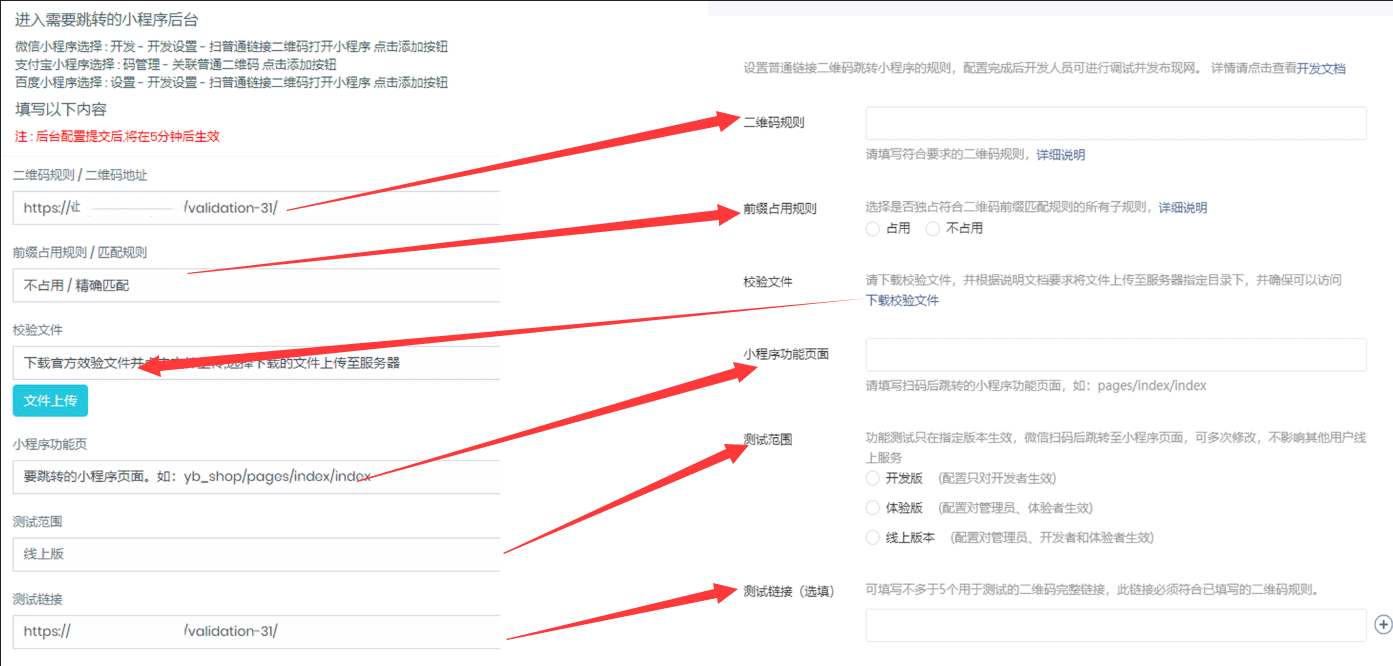Screen dimensions: 1393x666
Task: Click the right-side 二维码规则 label
Action: click(774, 123)
